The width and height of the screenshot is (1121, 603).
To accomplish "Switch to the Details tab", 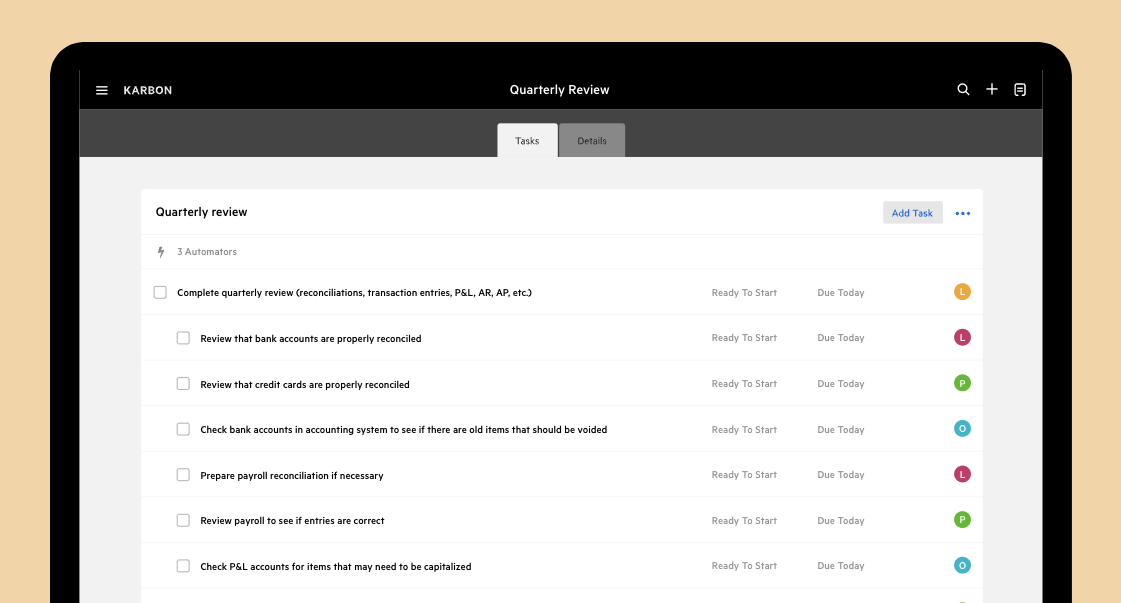I will 592,140.
